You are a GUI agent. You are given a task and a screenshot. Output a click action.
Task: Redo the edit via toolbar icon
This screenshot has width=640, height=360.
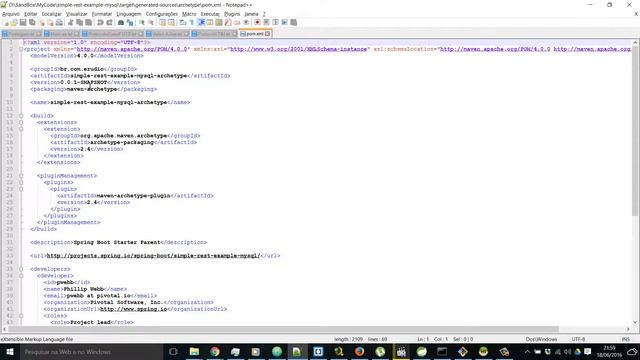(x=109, y=22)
